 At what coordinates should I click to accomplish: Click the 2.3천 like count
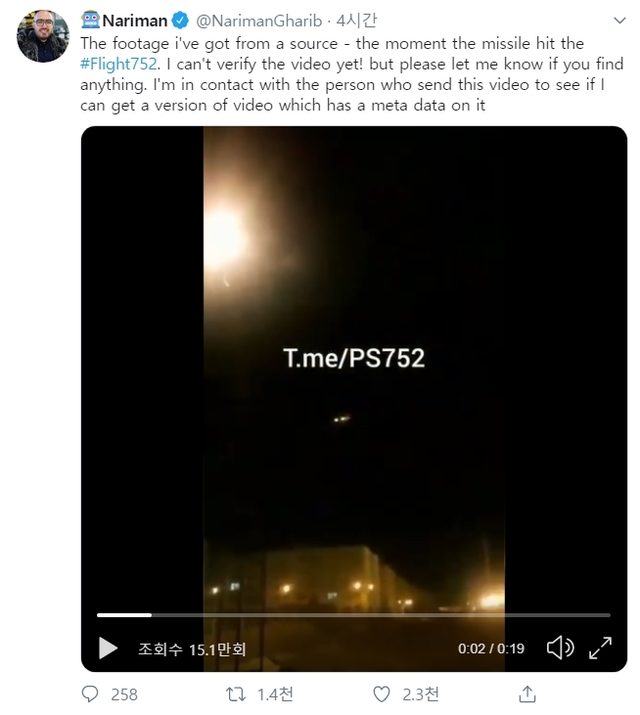420,694
